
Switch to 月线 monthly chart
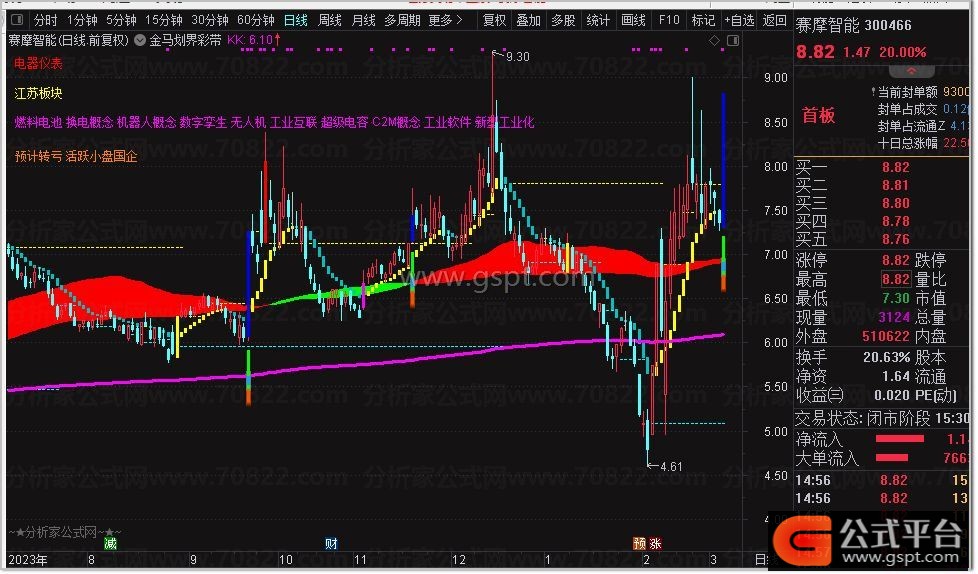[364, 20]
